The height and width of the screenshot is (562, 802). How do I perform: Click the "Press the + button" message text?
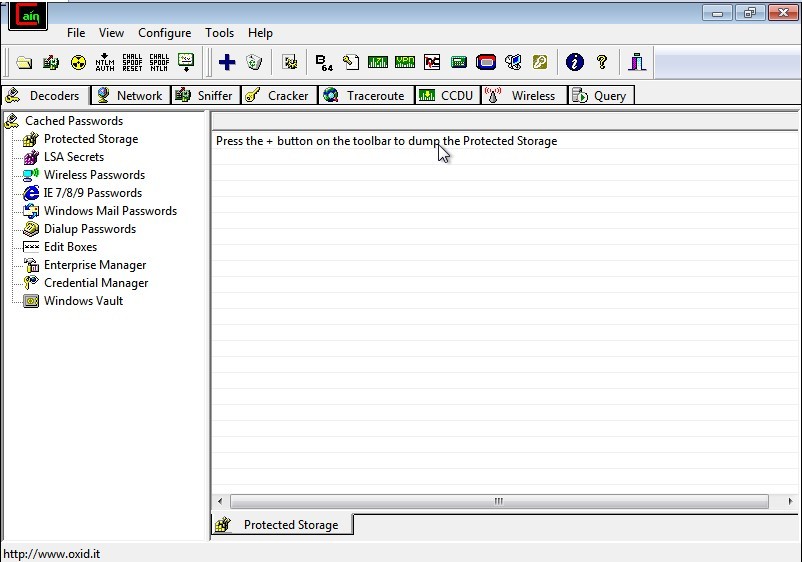tap(387, 141)
